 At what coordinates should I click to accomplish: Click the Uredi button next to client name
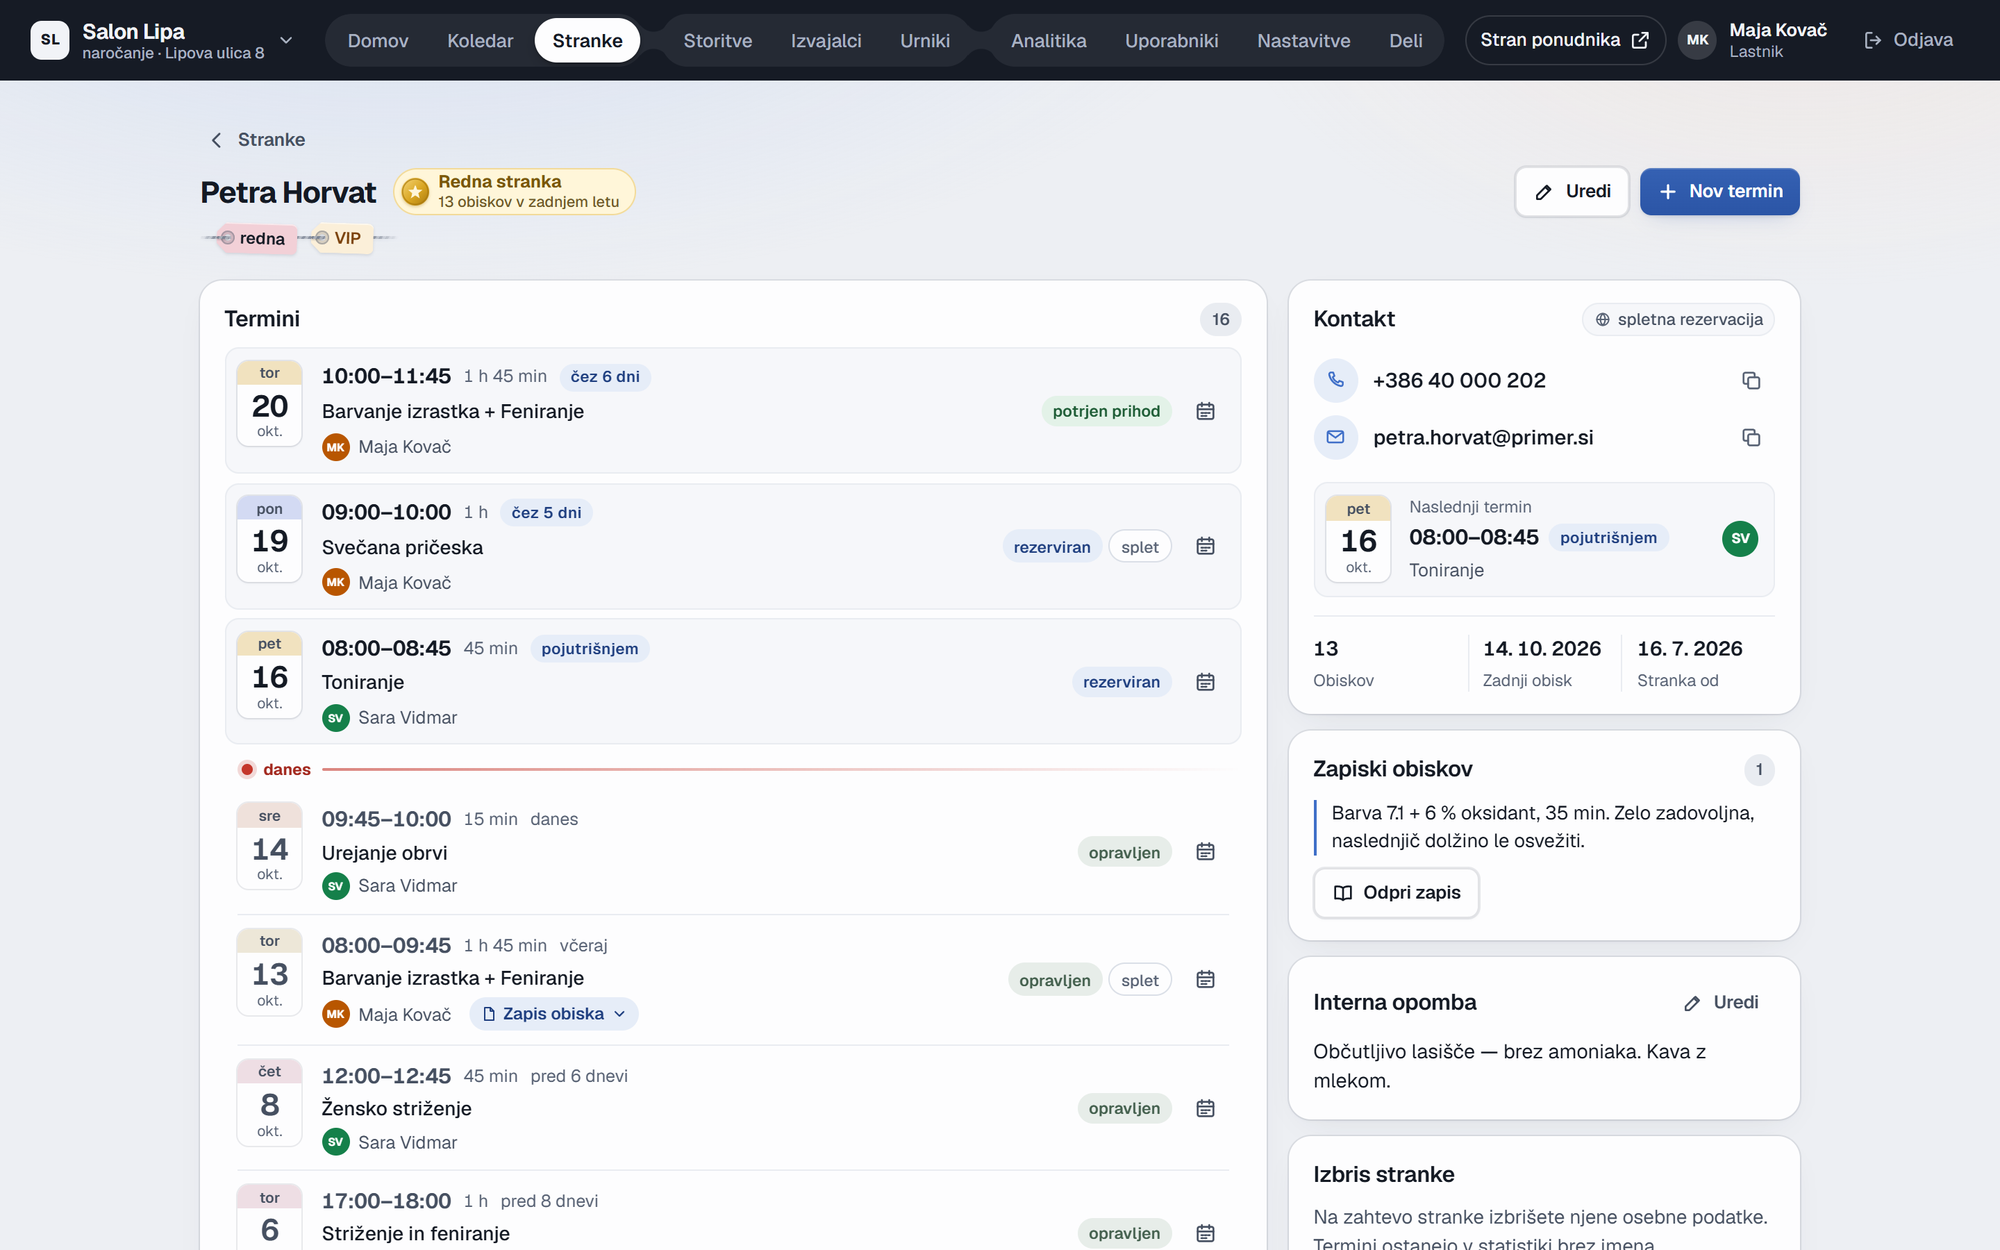tap(1572, 192)
